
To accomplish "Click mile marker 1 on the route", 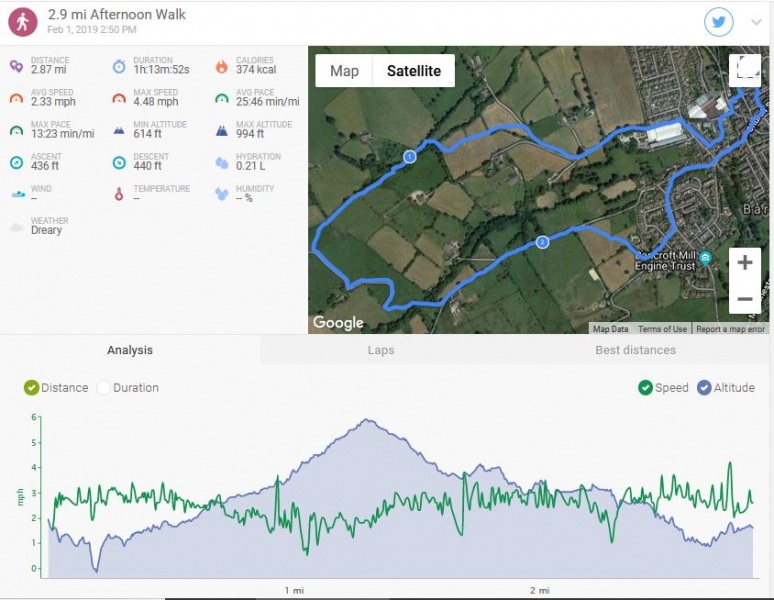I will [x=409, y=156].
